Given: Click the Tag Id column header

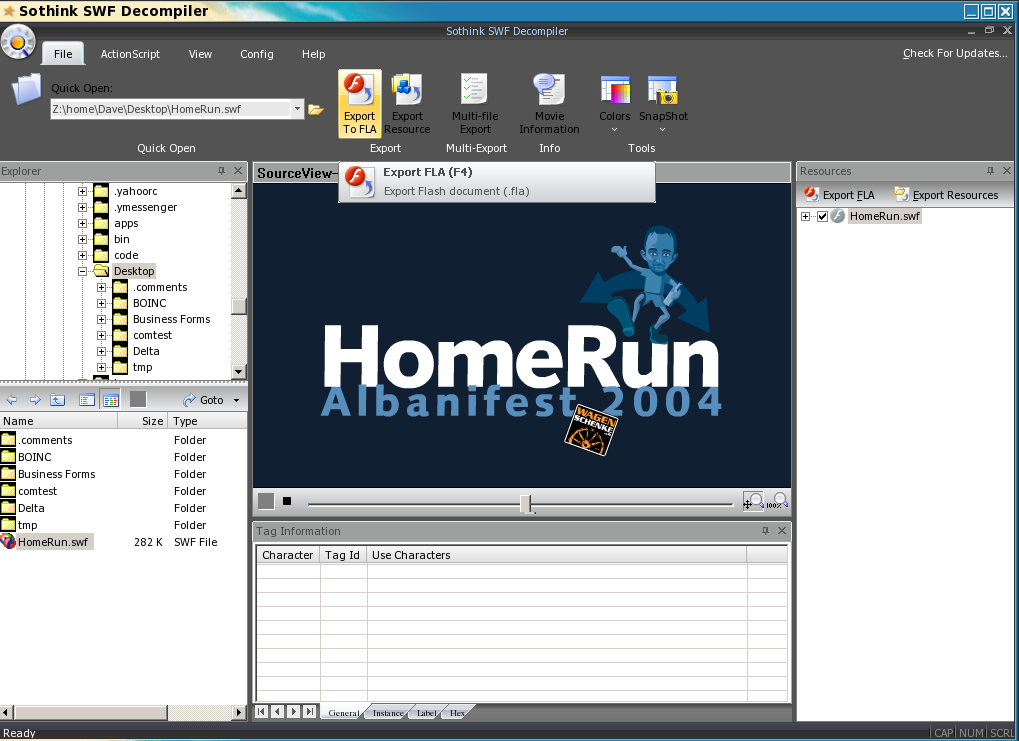Looking at the screenshot, I should coord(342,555).
